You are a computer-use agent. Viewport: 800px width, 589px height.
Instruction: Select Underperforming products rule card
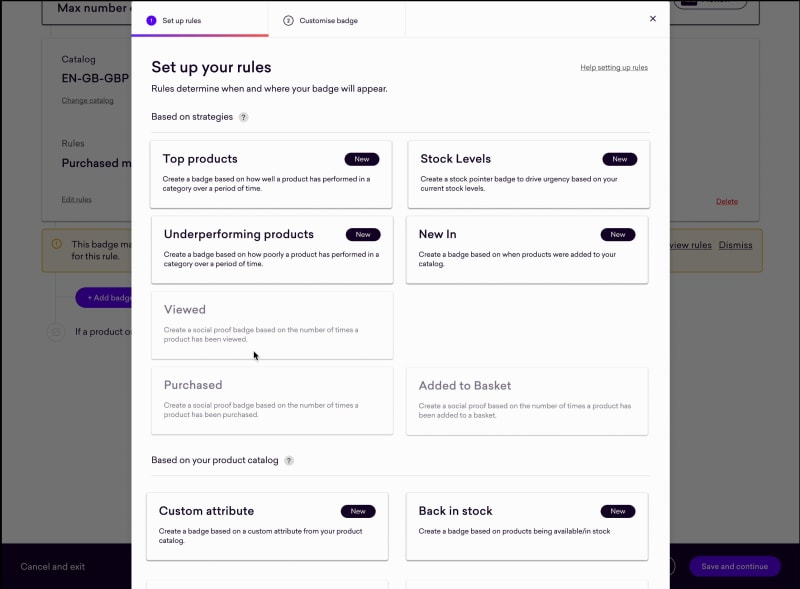click(x=271, y=249)
